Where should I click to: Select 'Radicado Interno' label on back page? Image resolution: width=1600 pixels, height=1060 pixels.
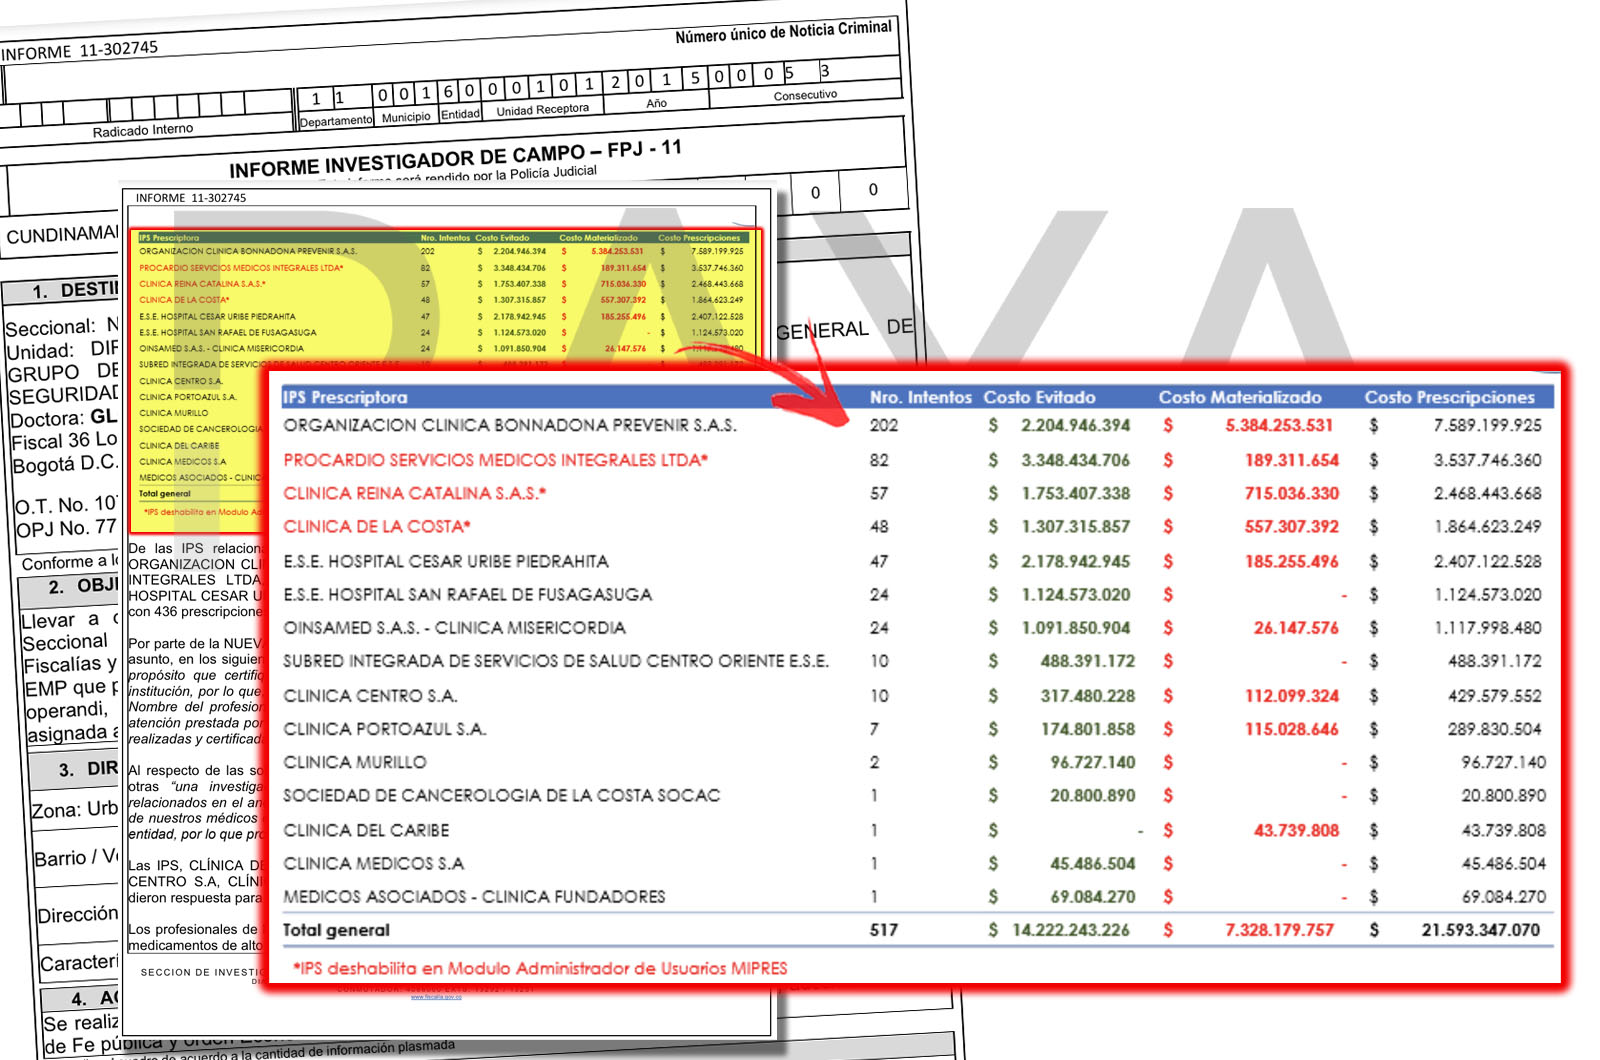tap(143, 130)
